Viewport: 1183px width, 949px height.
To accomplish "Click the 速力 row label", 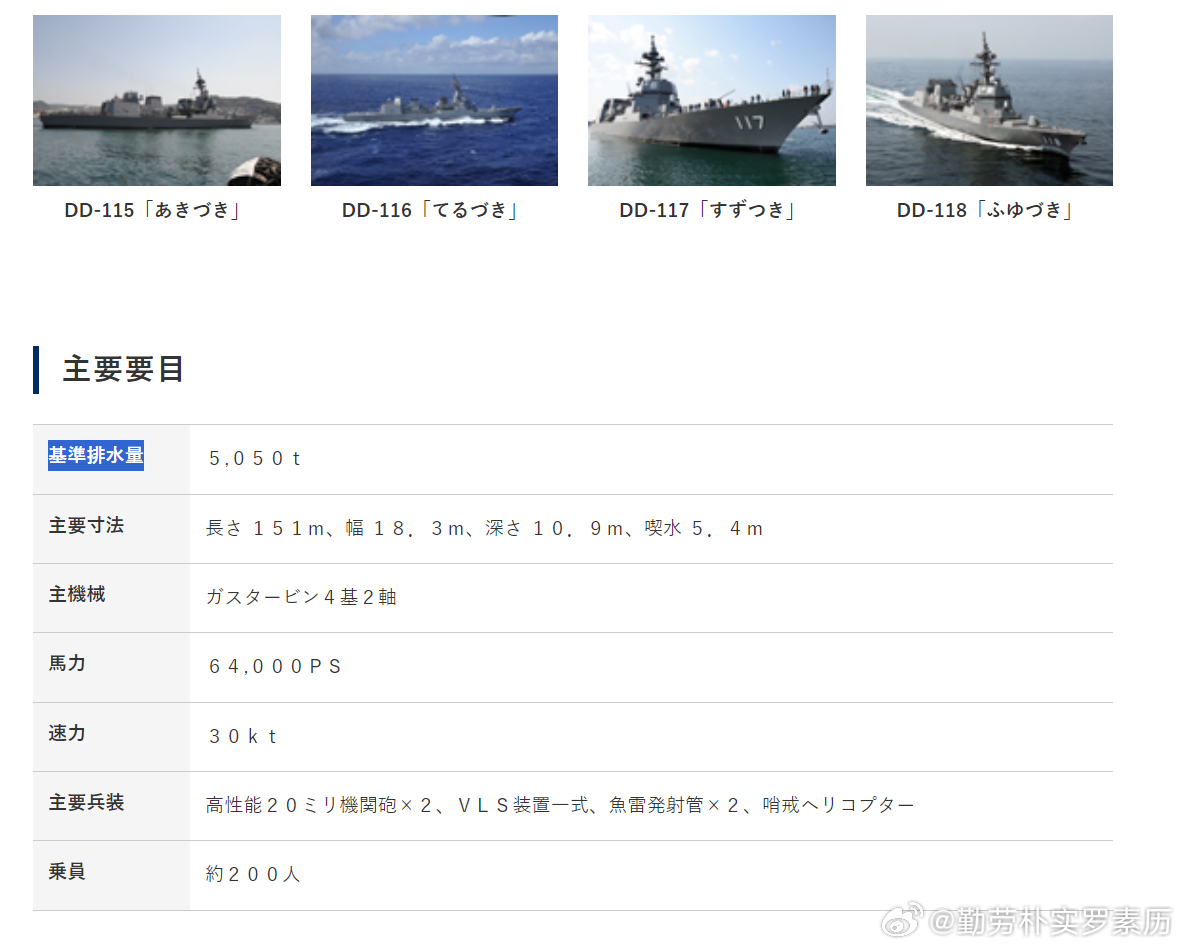I will (x=67, y=732).
